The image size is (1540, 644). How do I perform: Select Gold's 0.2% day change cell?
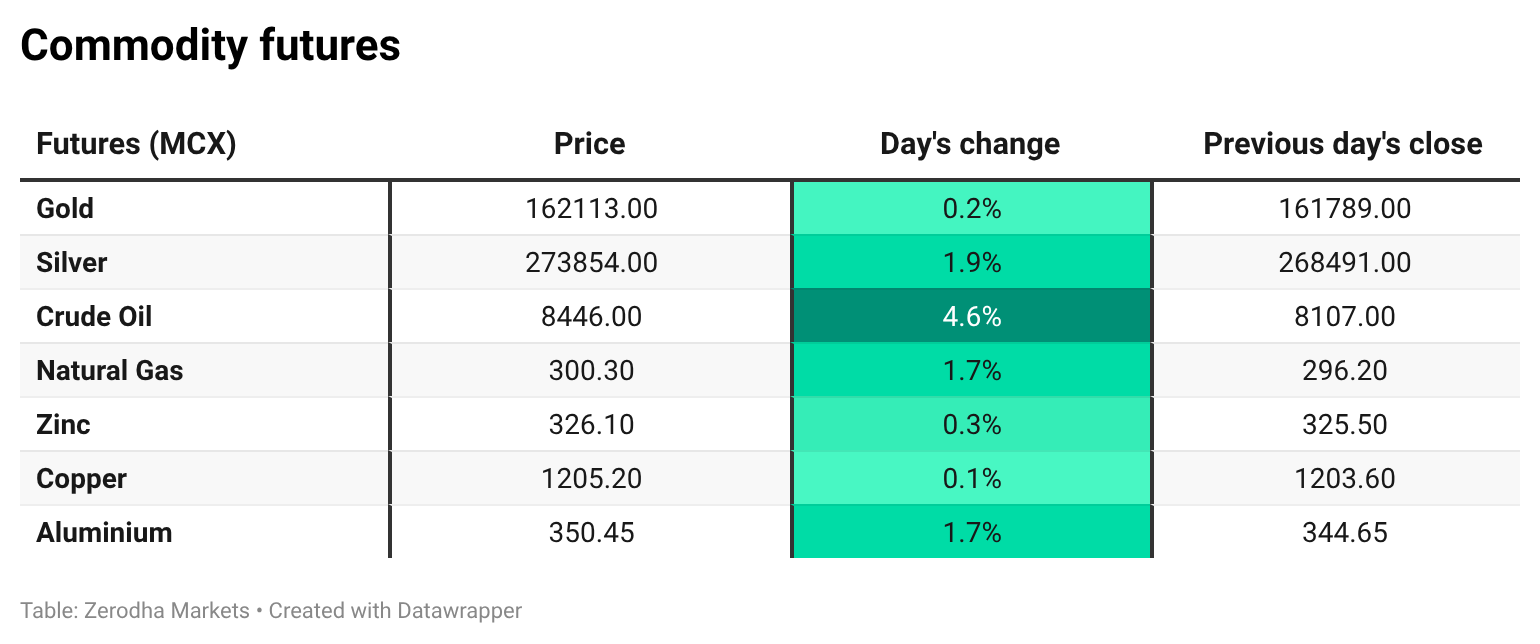971,209
